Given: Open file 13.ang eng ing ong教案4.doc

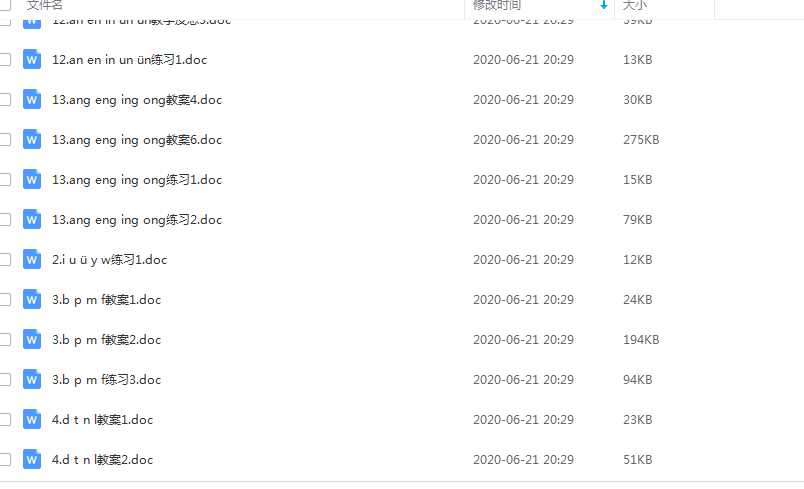Looking at the screenshot, I should point(137,99).
